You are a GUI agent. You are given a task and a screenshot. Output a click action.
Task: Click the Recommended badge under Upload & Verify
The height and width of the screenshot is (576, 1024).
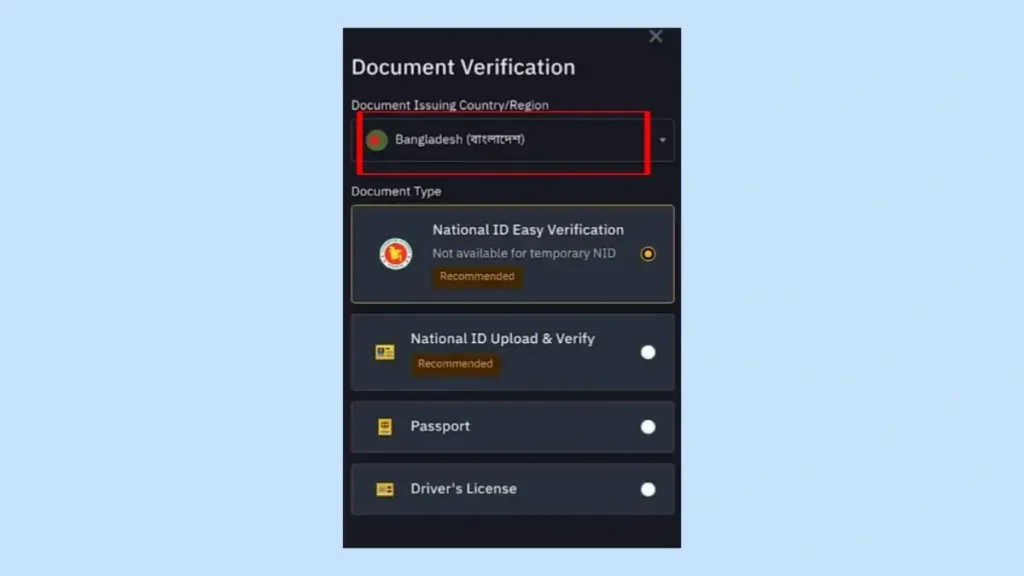(455, 364)
